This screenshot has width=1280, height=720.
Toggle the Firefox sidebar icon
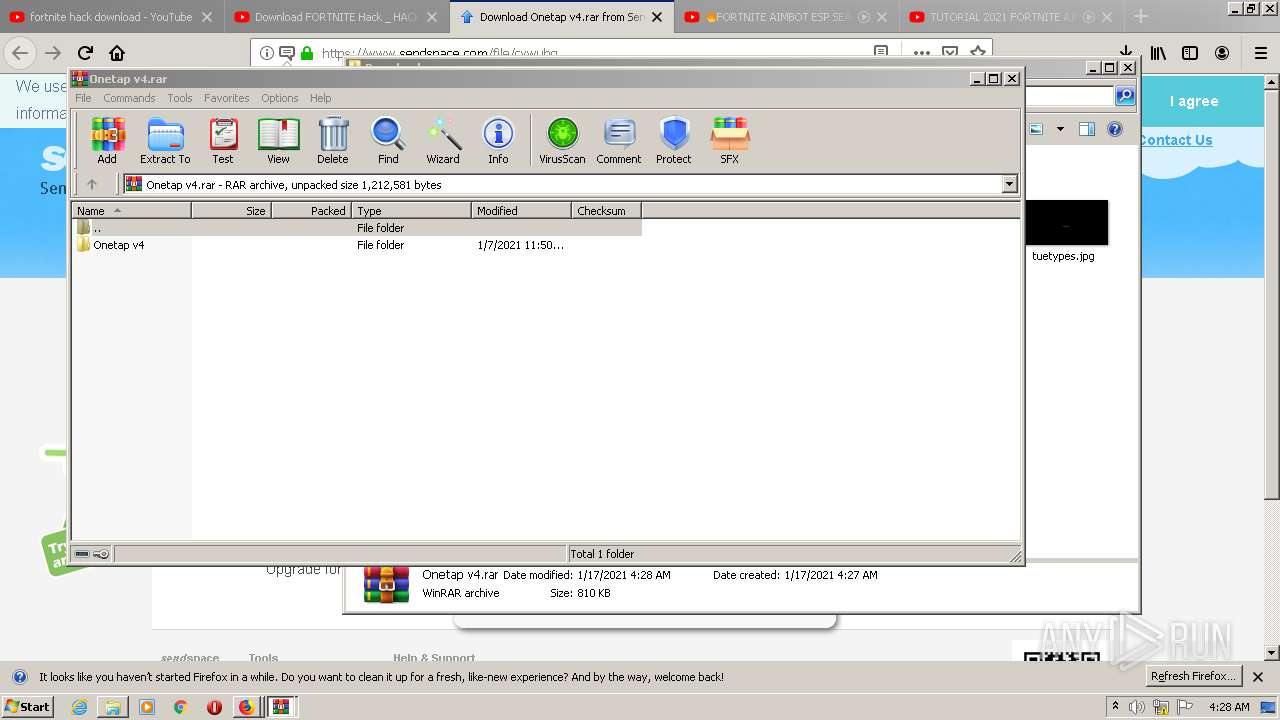pos(1190,53)
